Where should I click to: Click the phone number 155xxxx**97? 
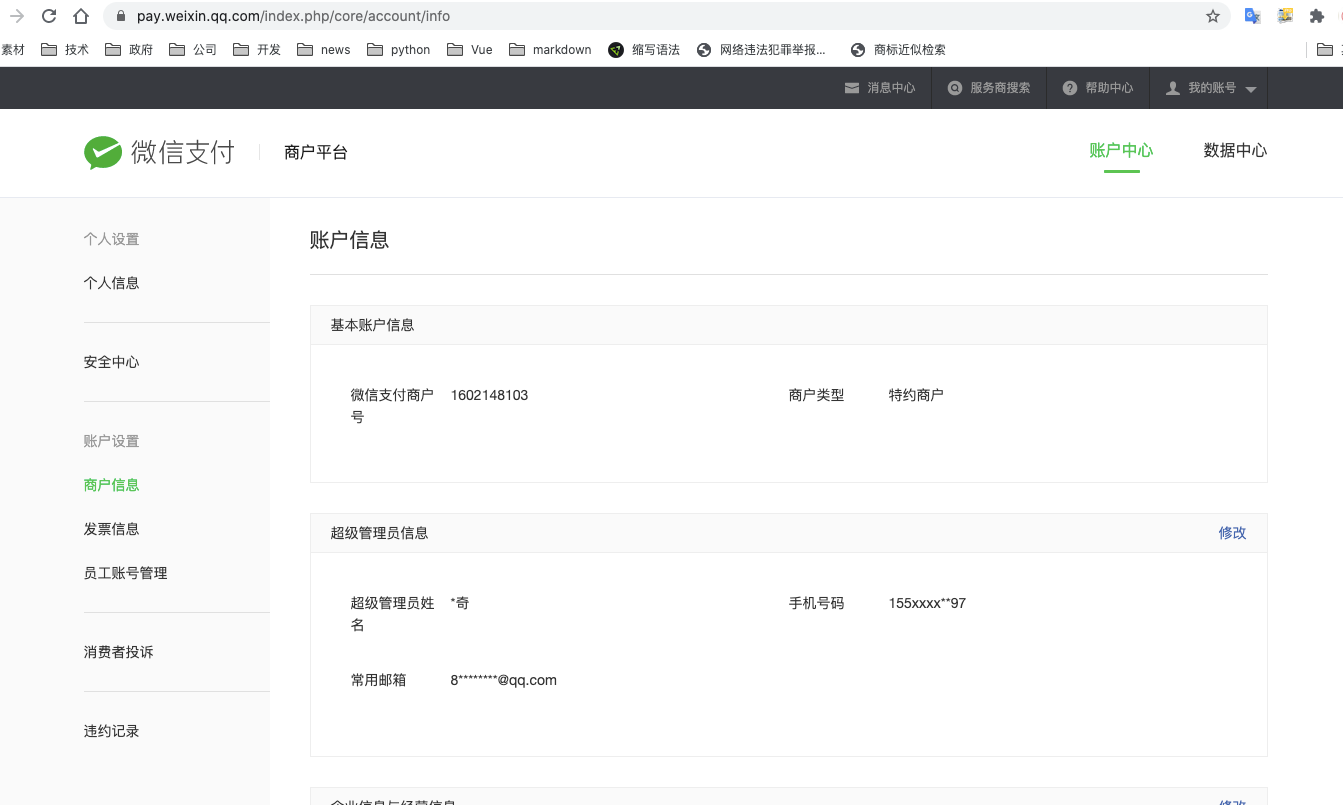927,603
